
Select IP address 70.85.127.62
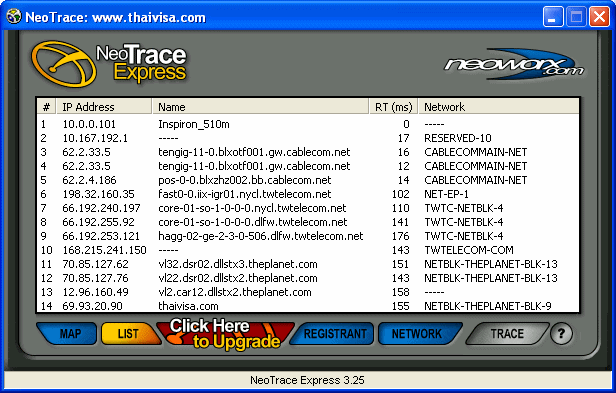pos(95,264)
